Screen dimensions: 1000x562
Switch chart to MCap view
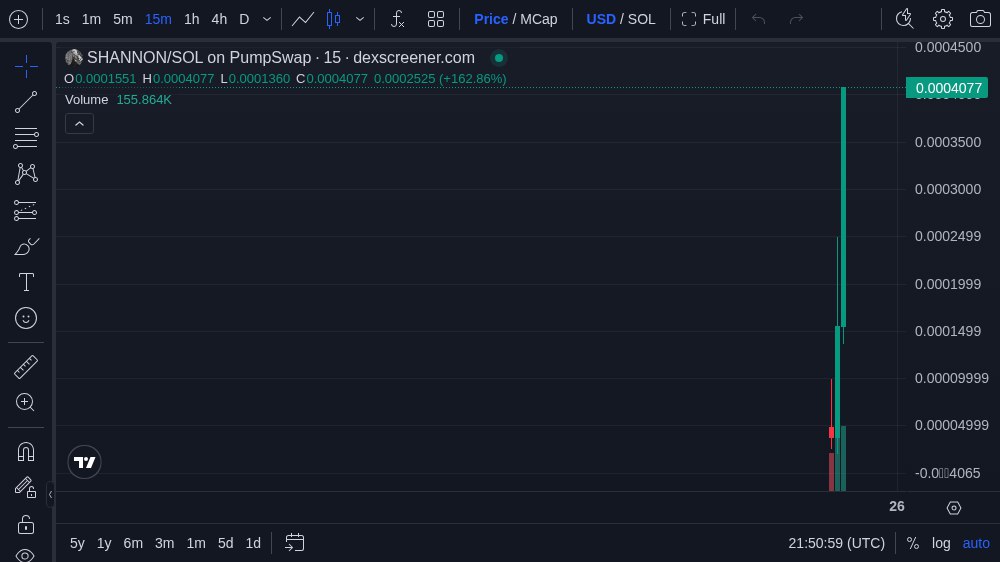click(539, 19)
